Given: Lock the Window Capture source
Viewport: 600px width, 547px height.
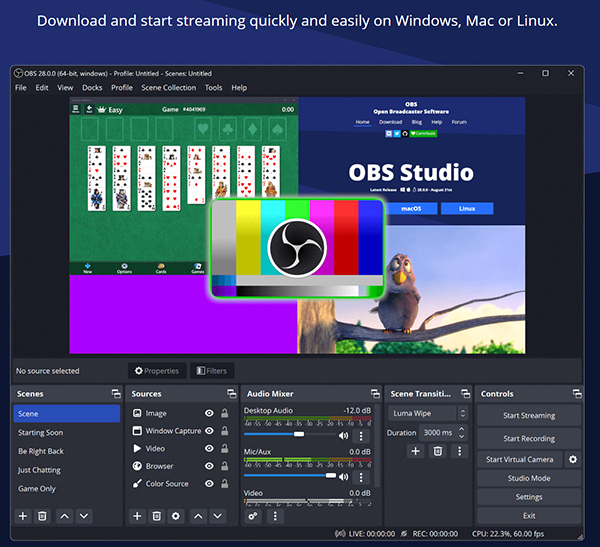Looking at the screenshot, I should tap(225, 431).
